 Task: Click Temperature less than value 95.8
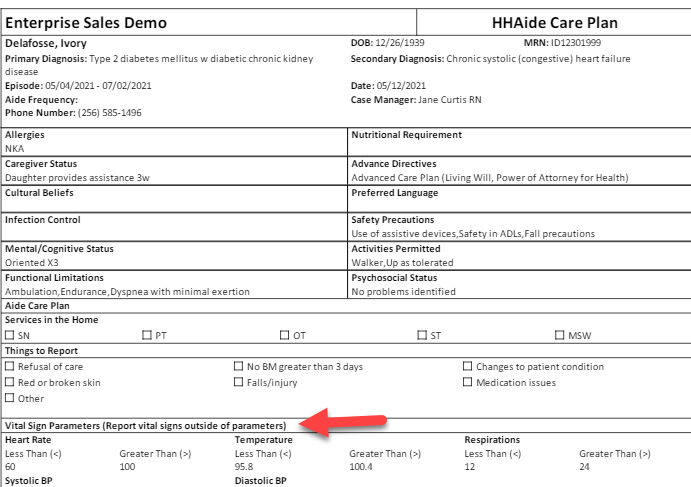pyautogui.click(x=244, y=467)
